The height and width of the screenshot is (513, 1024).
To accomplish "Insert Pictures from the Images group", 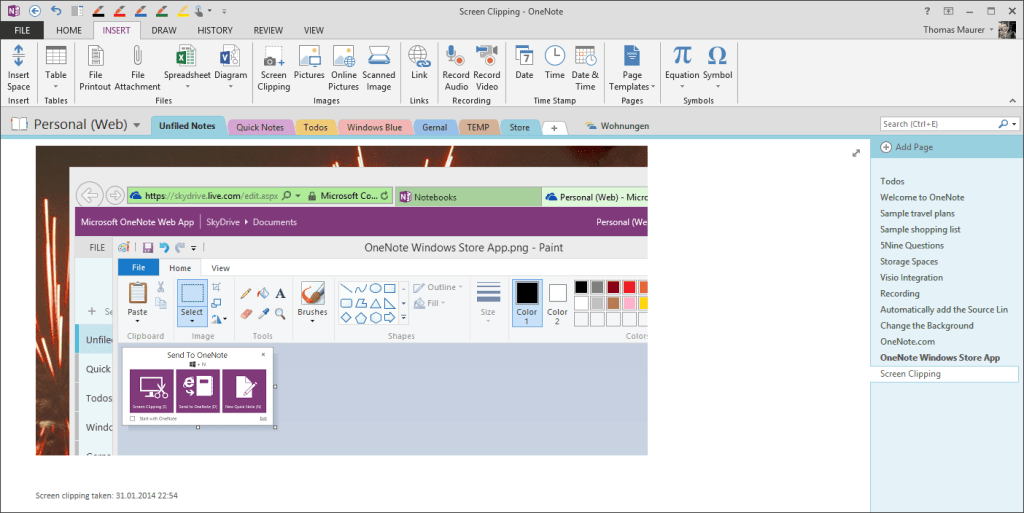I will point(309,63).
